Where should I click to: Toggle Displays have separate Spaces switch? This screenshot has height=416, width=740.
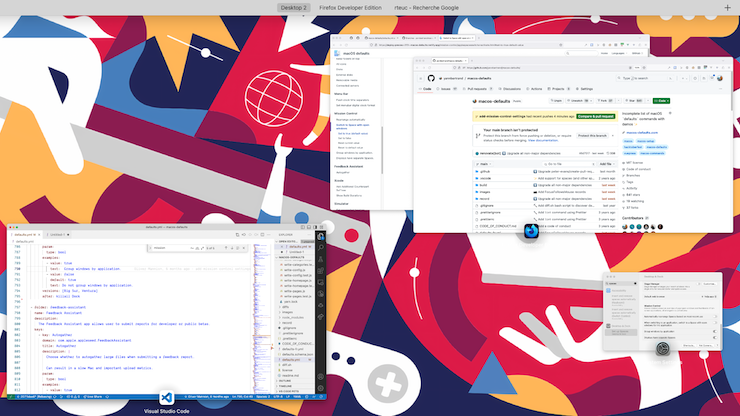pyautogui.click(x=715, y=338)
